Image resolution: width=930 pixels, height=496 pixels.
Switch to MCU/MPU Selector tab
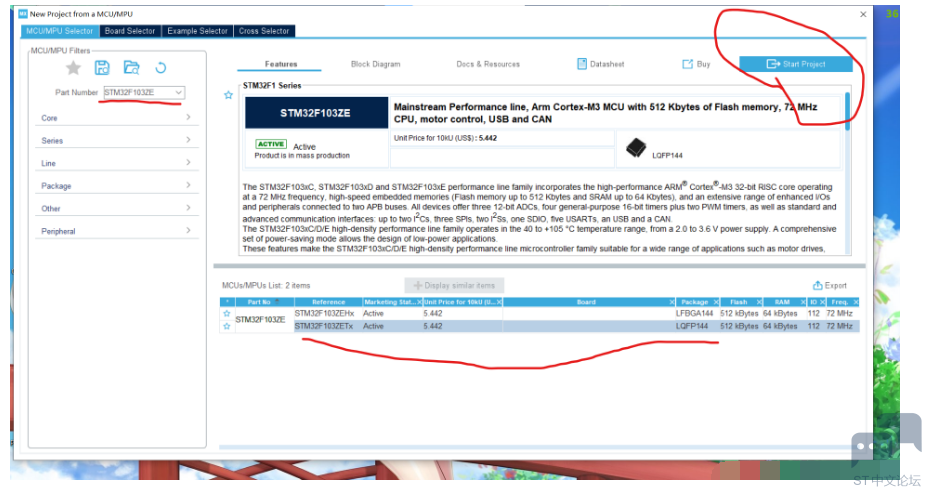(x=59, y=31)
